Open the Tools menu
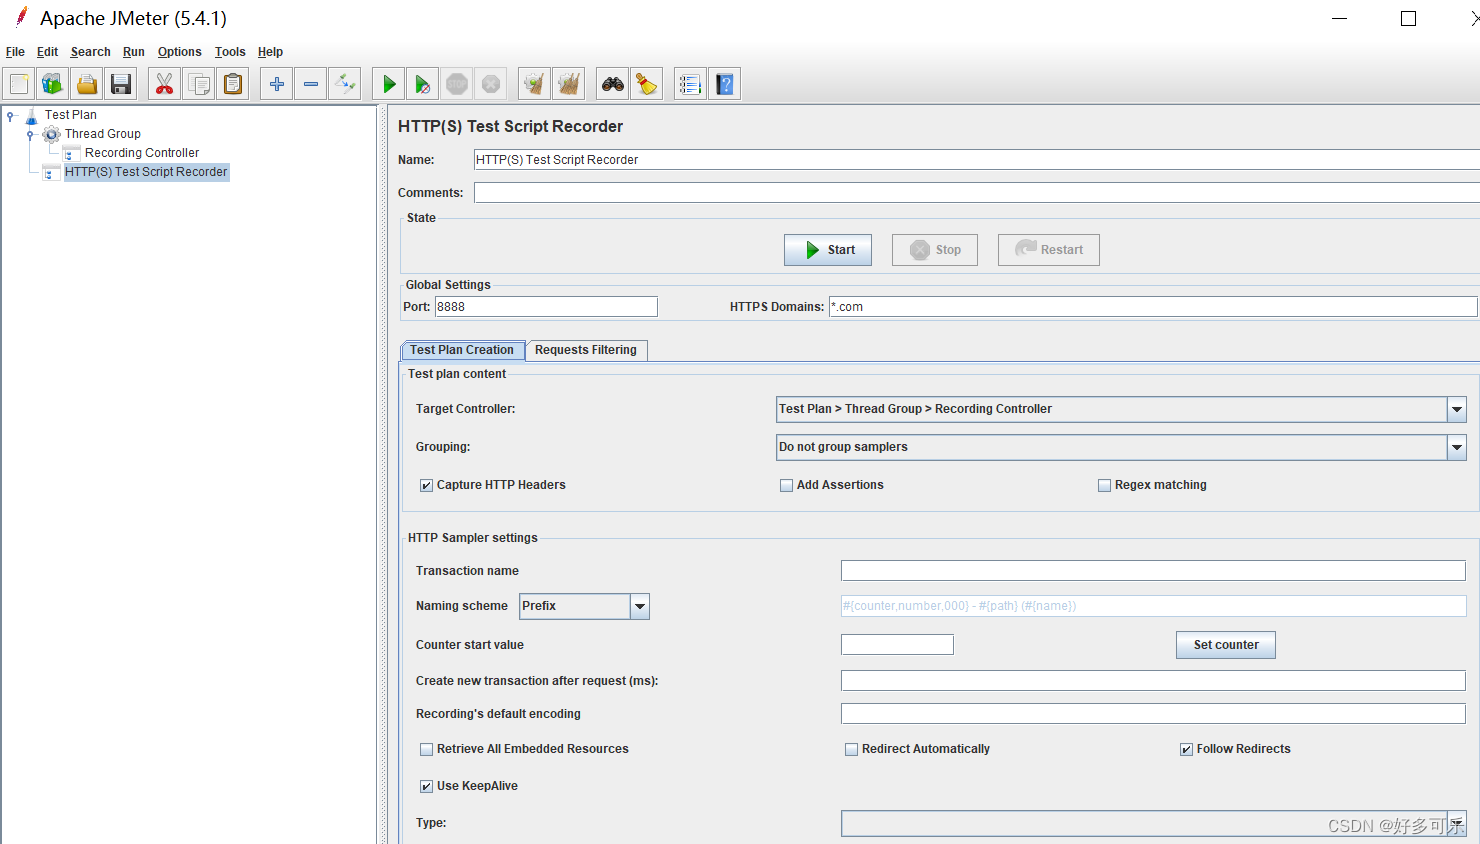 (230, 52)
